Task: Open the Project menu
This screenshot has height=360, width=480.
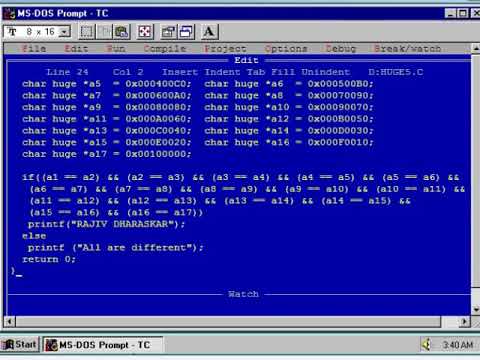Action: [225, 49]
